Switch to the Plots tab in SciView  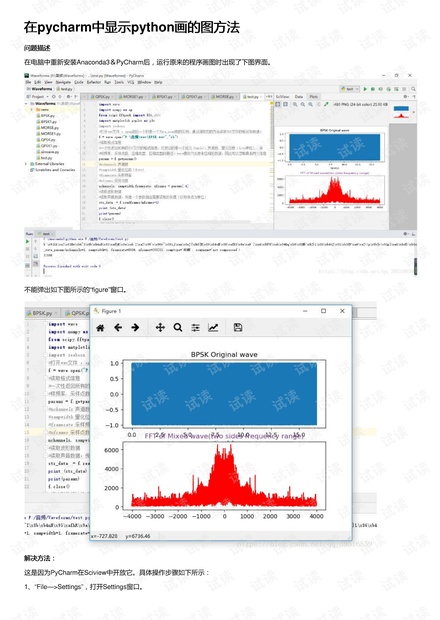[x=313, y=96]
